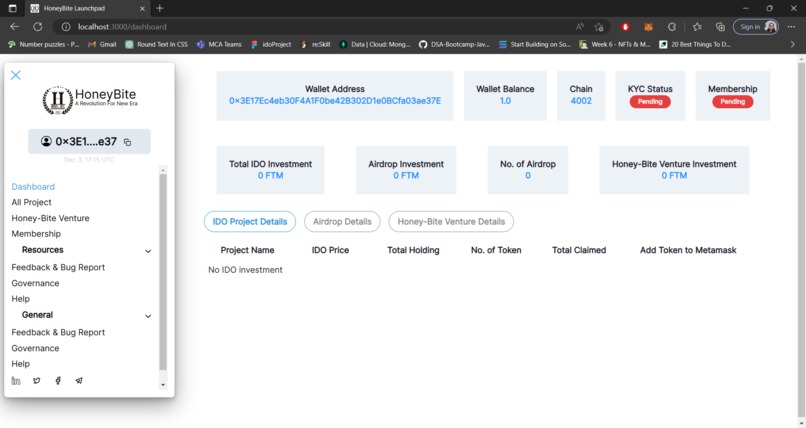Open the Gmail bookmark
The height and width of the screenshot is (428, 806).
(x=102, y=45)
